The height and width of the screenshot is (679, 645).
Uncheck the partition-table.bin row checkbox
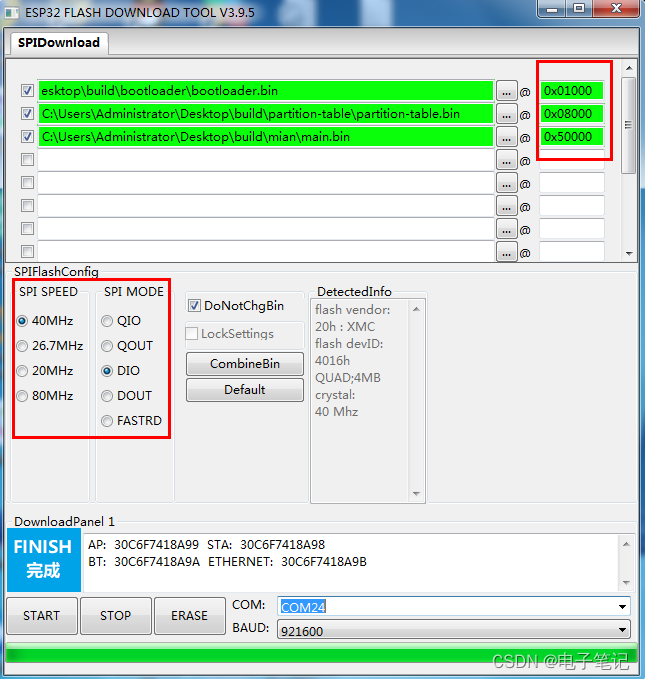click(27, 114)
